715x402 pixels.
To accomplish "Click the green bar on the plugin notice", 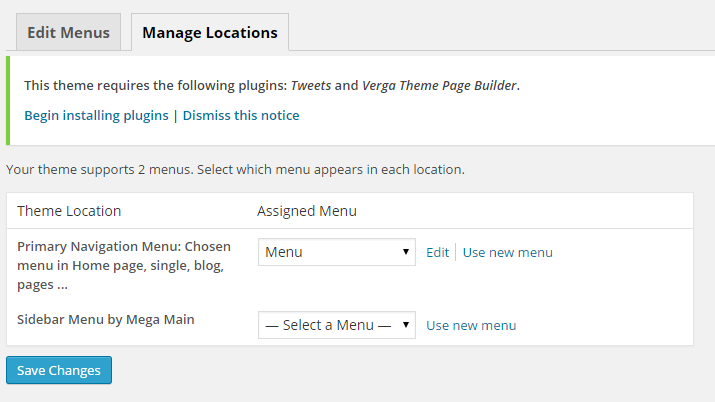I will coord(8,101).
